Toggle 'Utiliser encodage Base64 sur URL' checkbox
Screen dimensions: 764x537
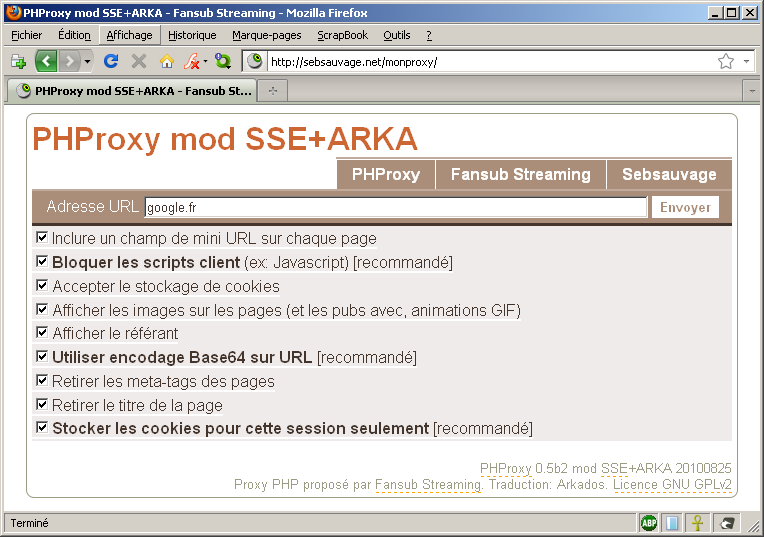(42, 357)
